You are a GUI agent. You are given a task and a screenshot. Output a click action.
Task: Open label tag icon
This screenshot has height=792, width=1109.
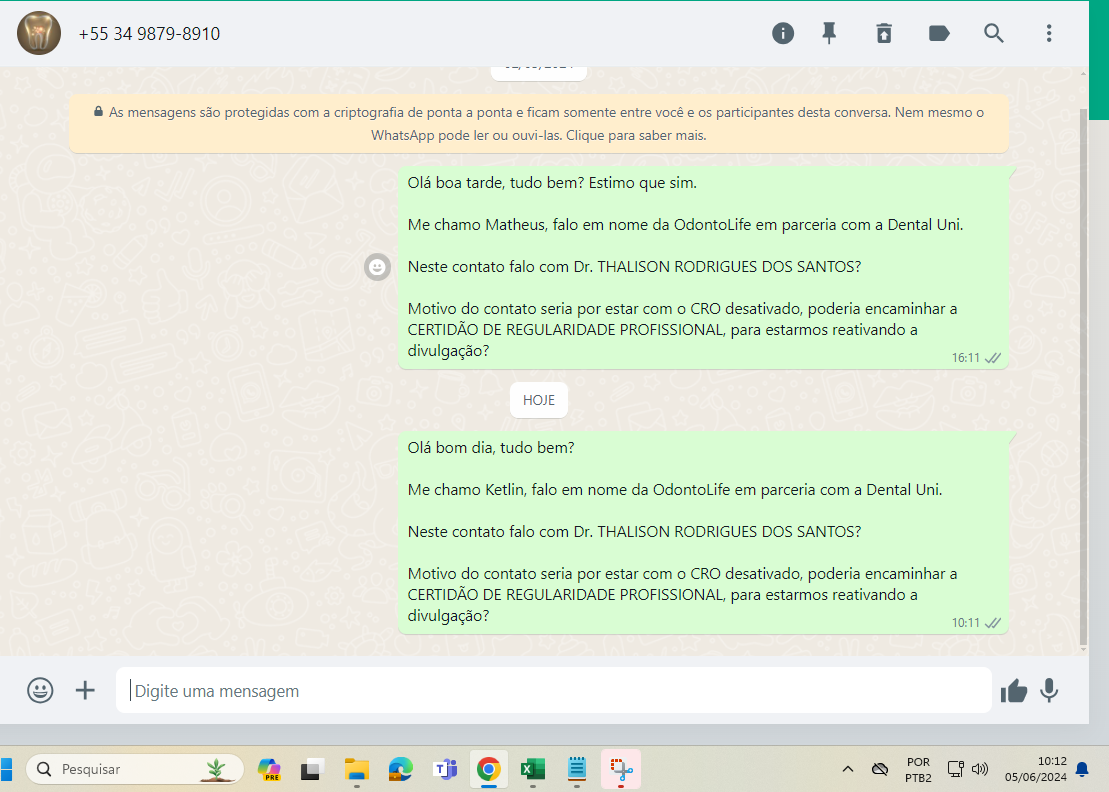939,33
